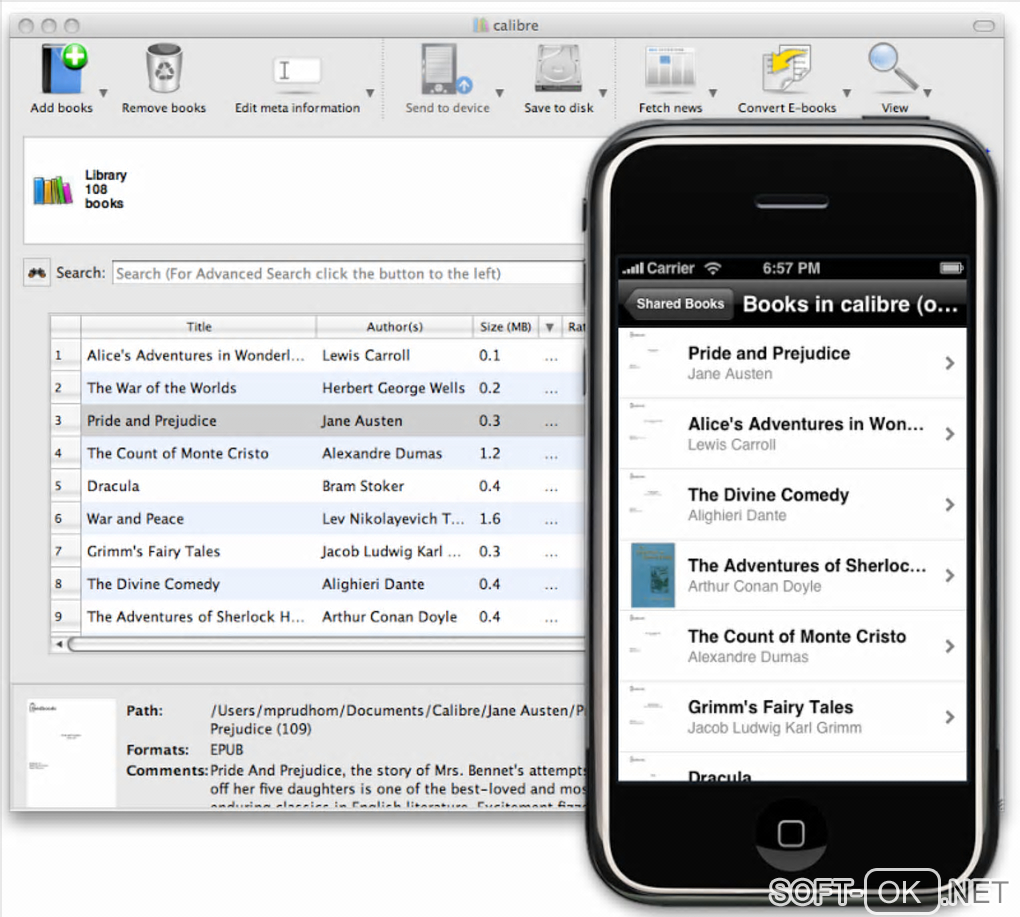Select Alice's Adventures in Wonderland row
Viewport: 1020px width, 917px height.
tap(319, 355)
